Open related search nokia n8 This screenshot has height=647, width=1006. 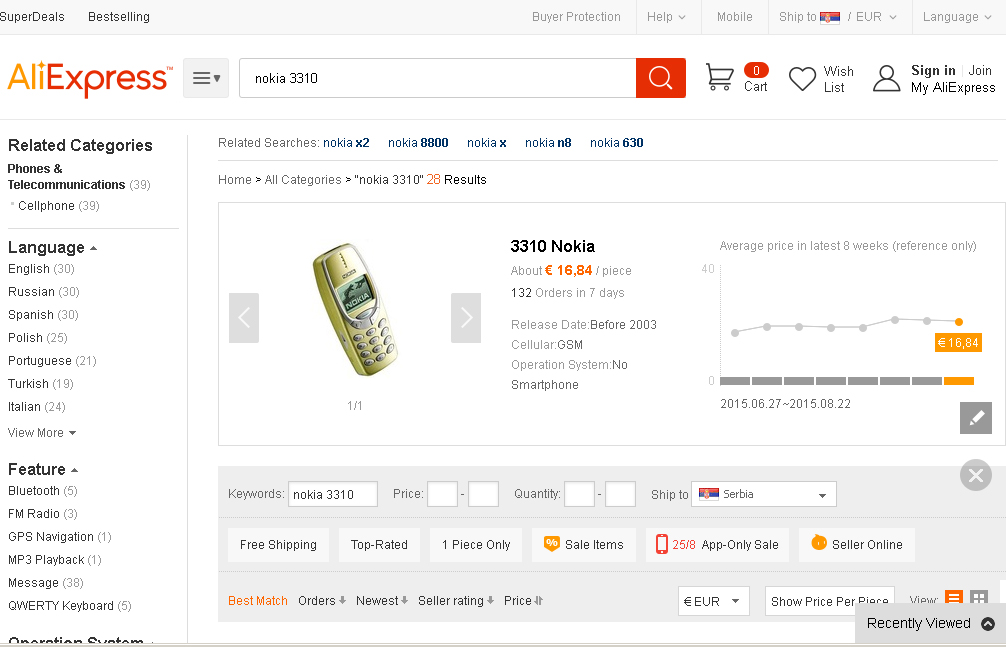point(548,143)
